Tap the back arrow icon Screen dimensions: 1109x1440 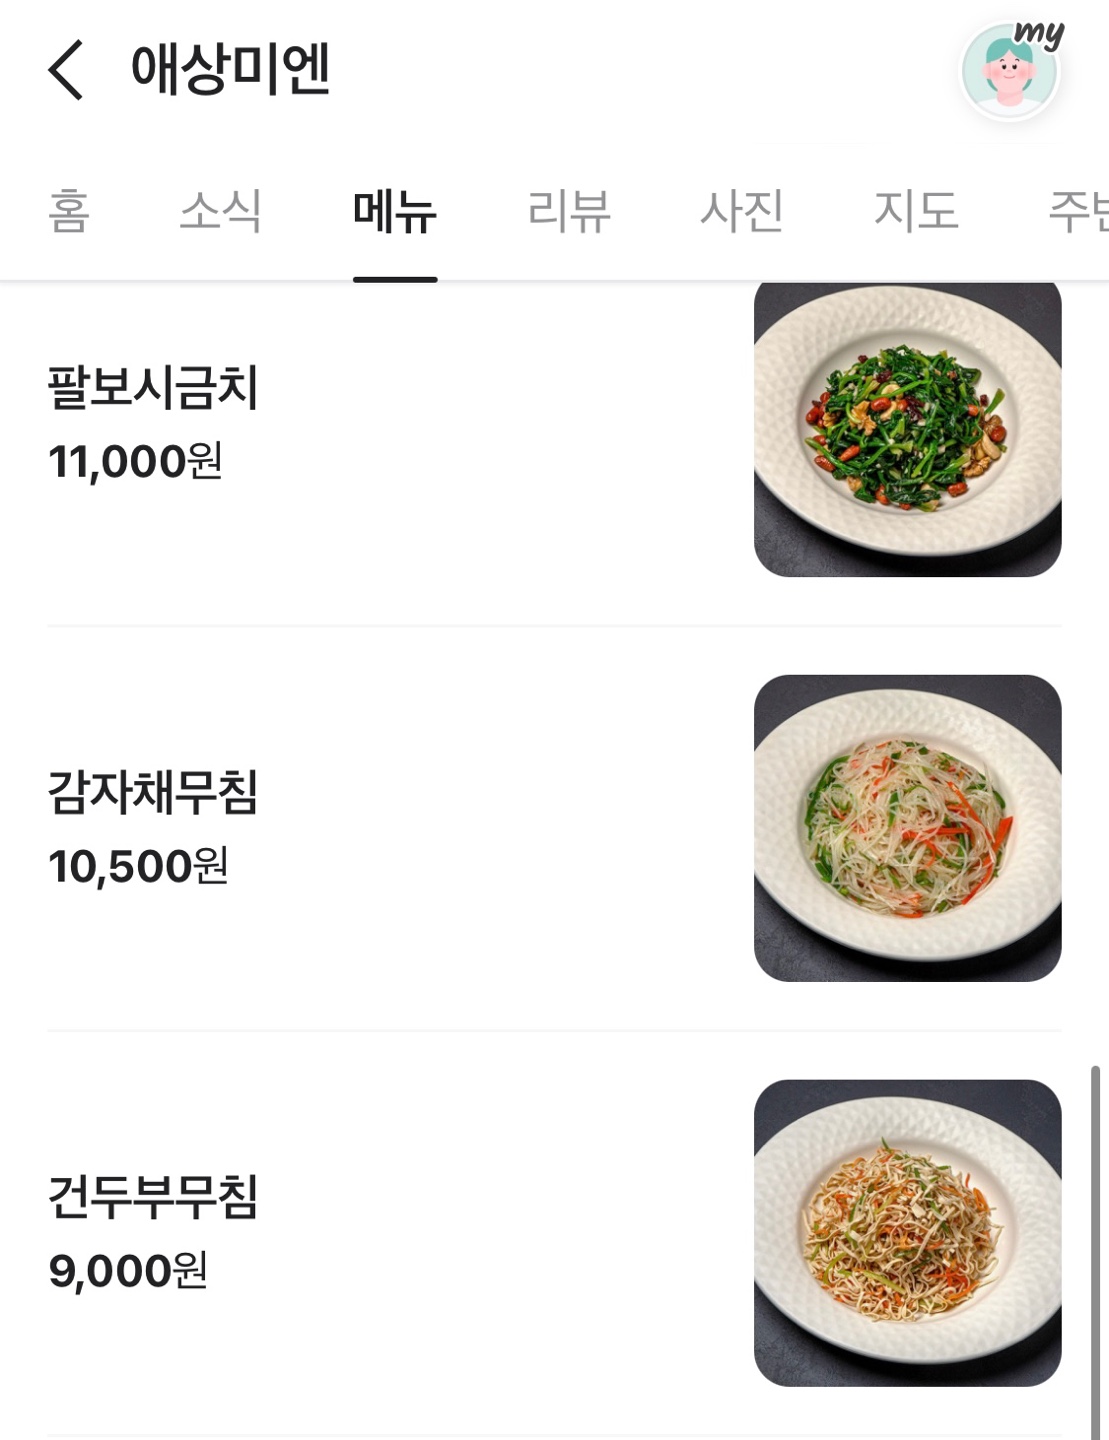coord(66,70)
